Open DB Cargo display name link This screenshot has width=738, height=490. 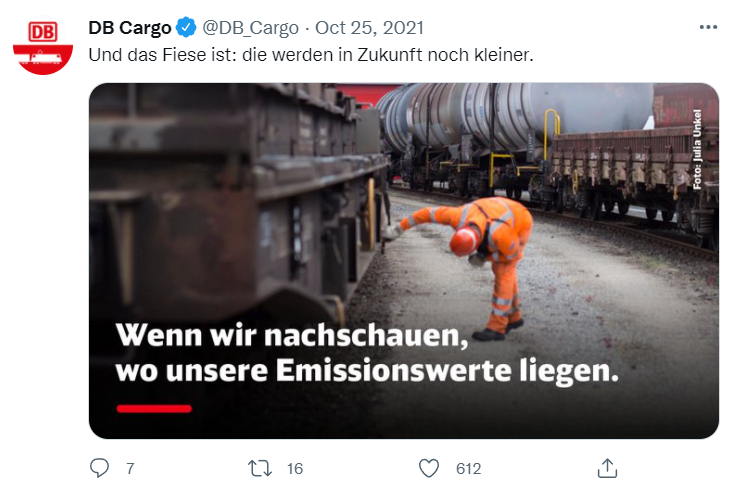click(130, 28)
